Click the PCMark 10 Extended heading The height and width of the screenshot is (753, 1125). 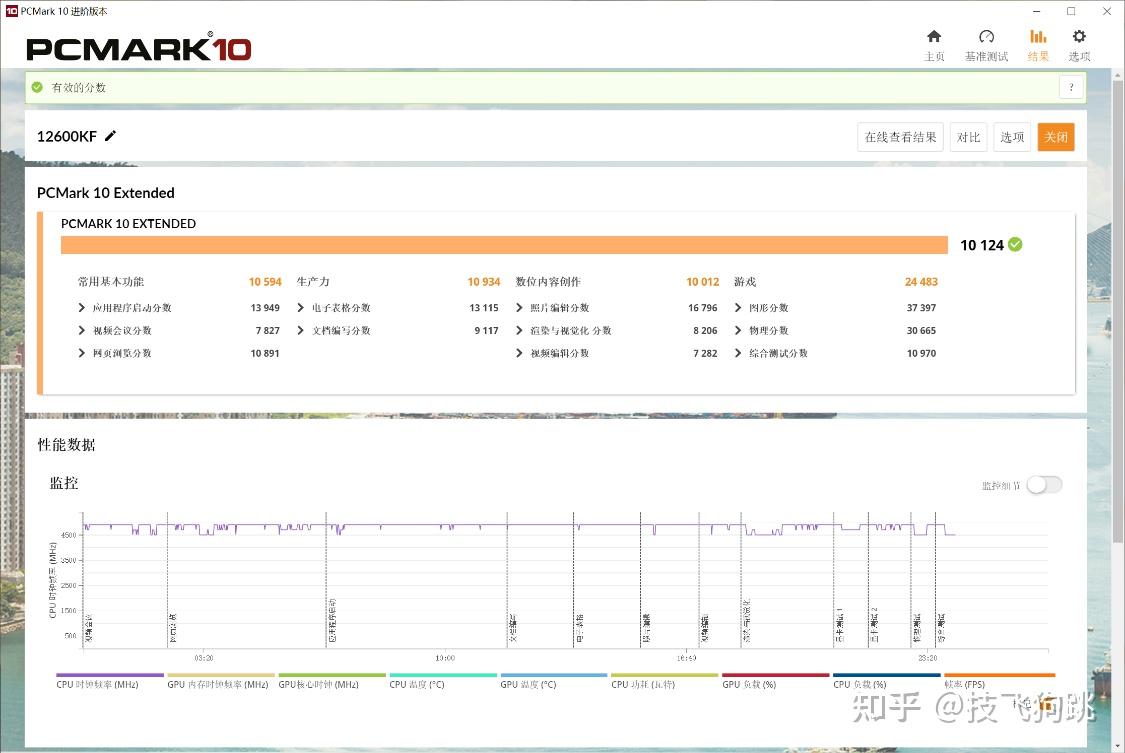[x=105, y=193]
